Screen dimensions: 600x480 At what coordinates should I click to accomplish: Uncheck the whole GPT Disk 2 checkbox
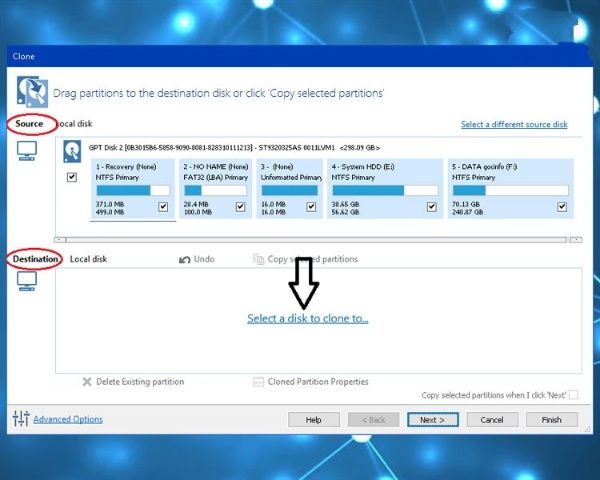pyautogui.click(x=70, y=177)
